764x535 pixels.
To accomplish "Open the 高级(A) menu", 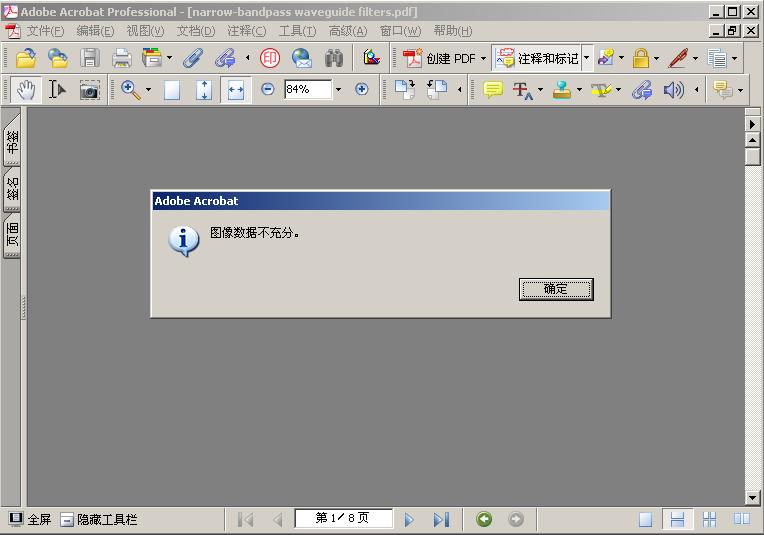I will [x=348, y=31].
